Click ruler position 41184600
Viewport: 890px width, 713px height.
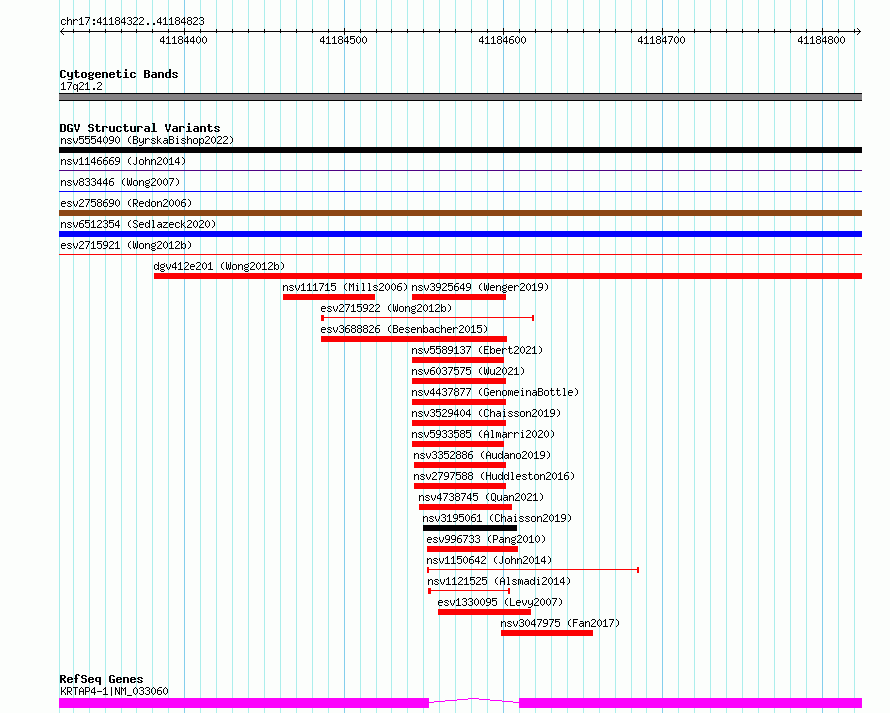502,40
